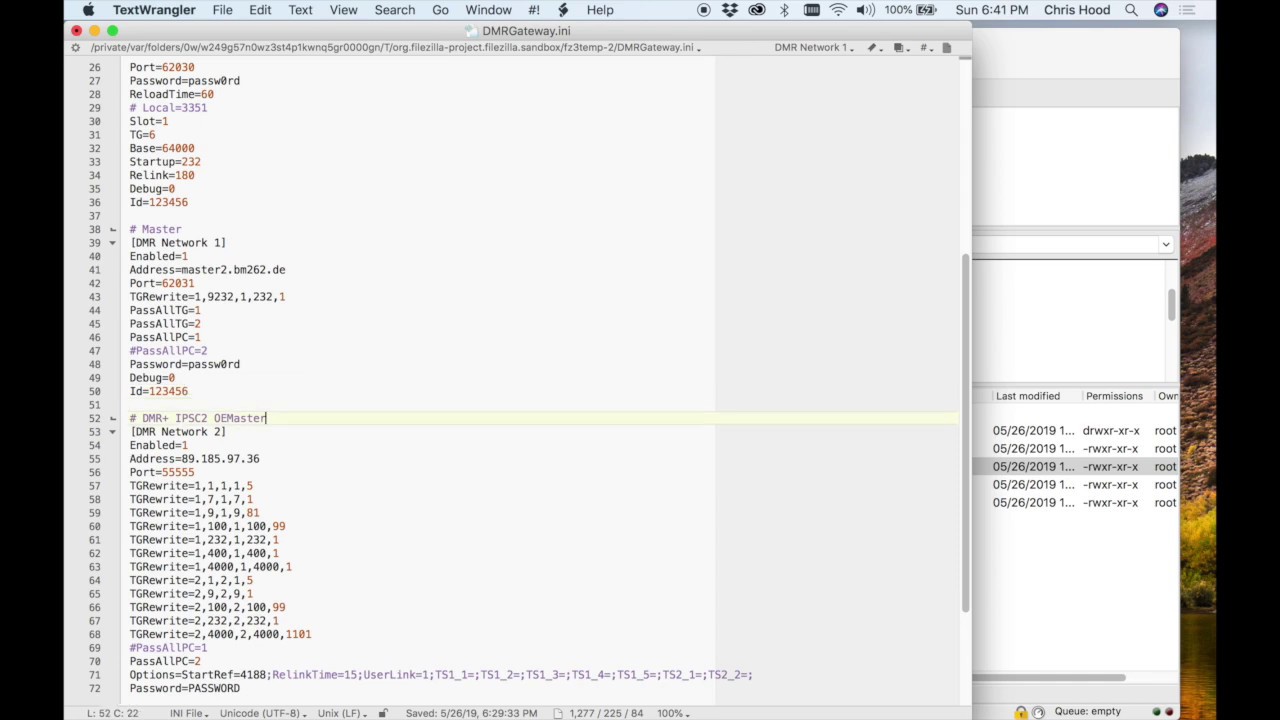This screenshot has width=1280, height=720.
Task: Click line 71 Options=StartRef=4188 text
Action: (441, 675)
